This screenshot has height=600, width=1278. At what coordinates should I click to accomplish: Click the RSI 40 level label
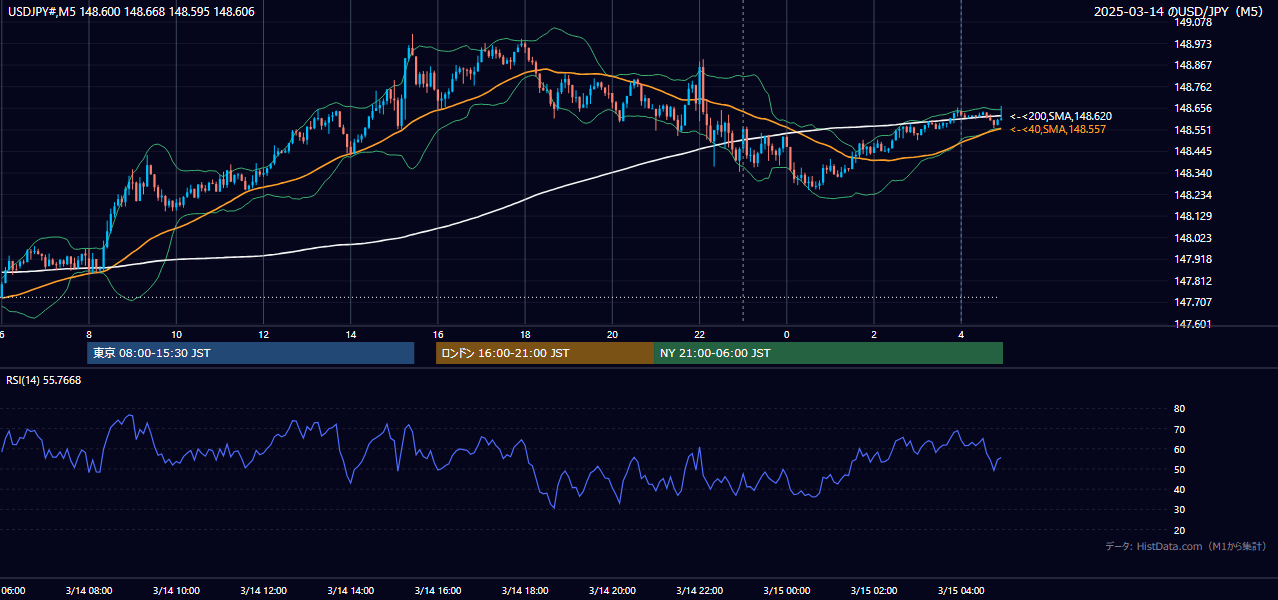click(1179, 489)
